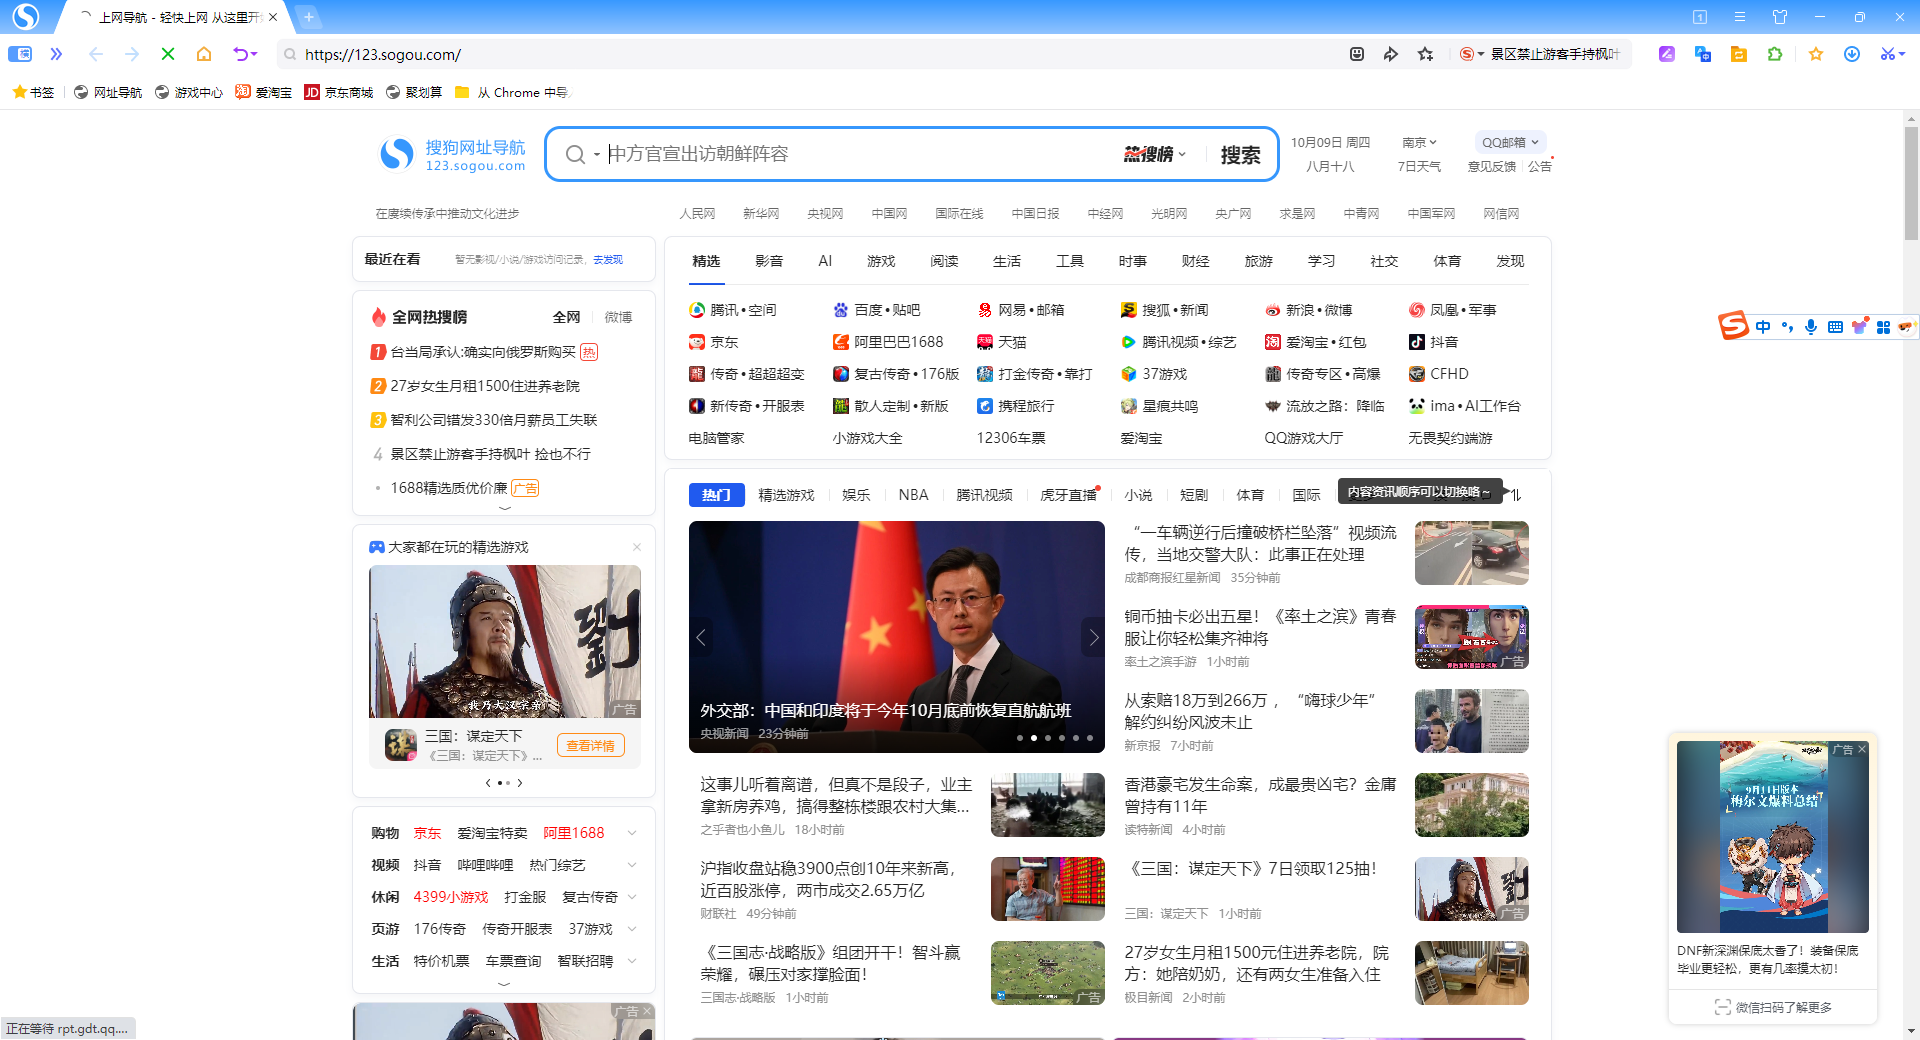Switch to the 影音 category tab
Image resolution: width=1920 pixels, height=1040 pixels.
769,261
